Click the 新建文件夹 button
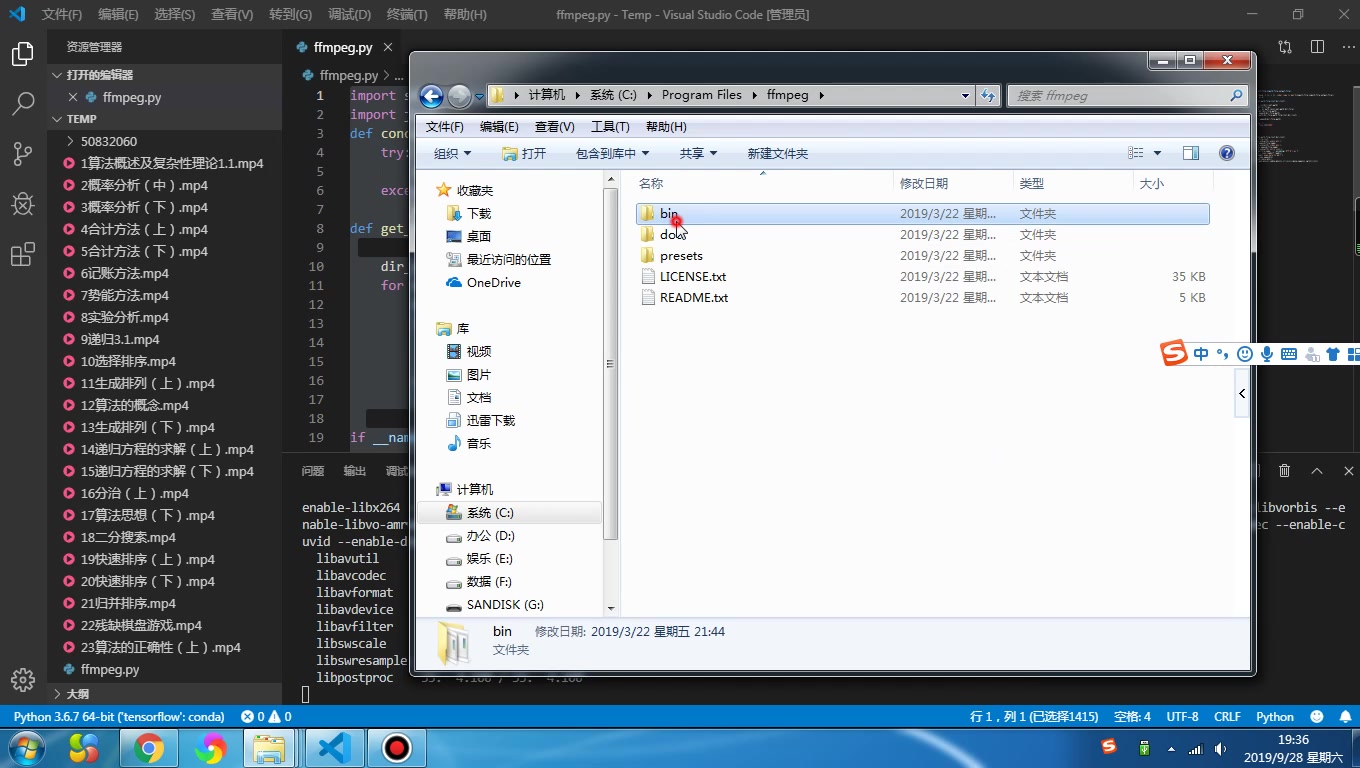Screen dimensions: 1360x768 coord(778,153)
